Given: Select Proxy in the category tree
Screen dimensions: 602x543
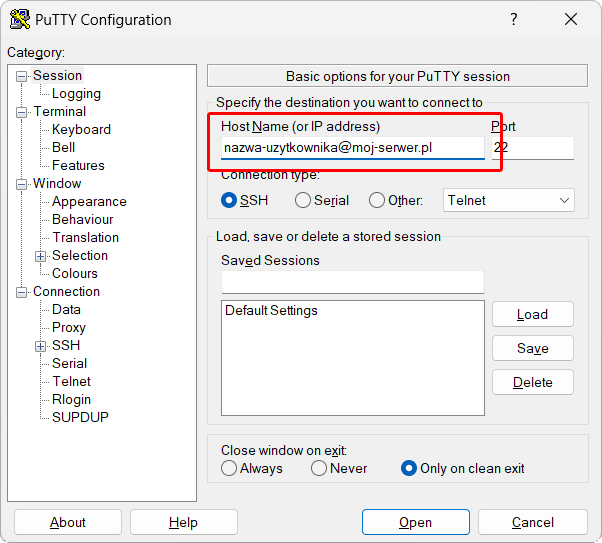Looking at the screenshot, I should click(x=69, y=328).
